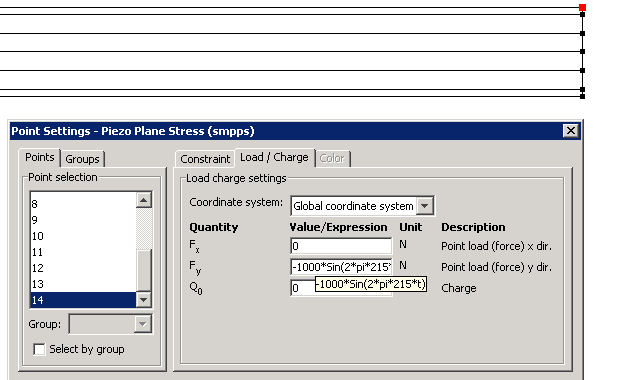This screenshot has width=630, height=380.
Task: Click the Fy expression input field
Action: tap(341, 267)
